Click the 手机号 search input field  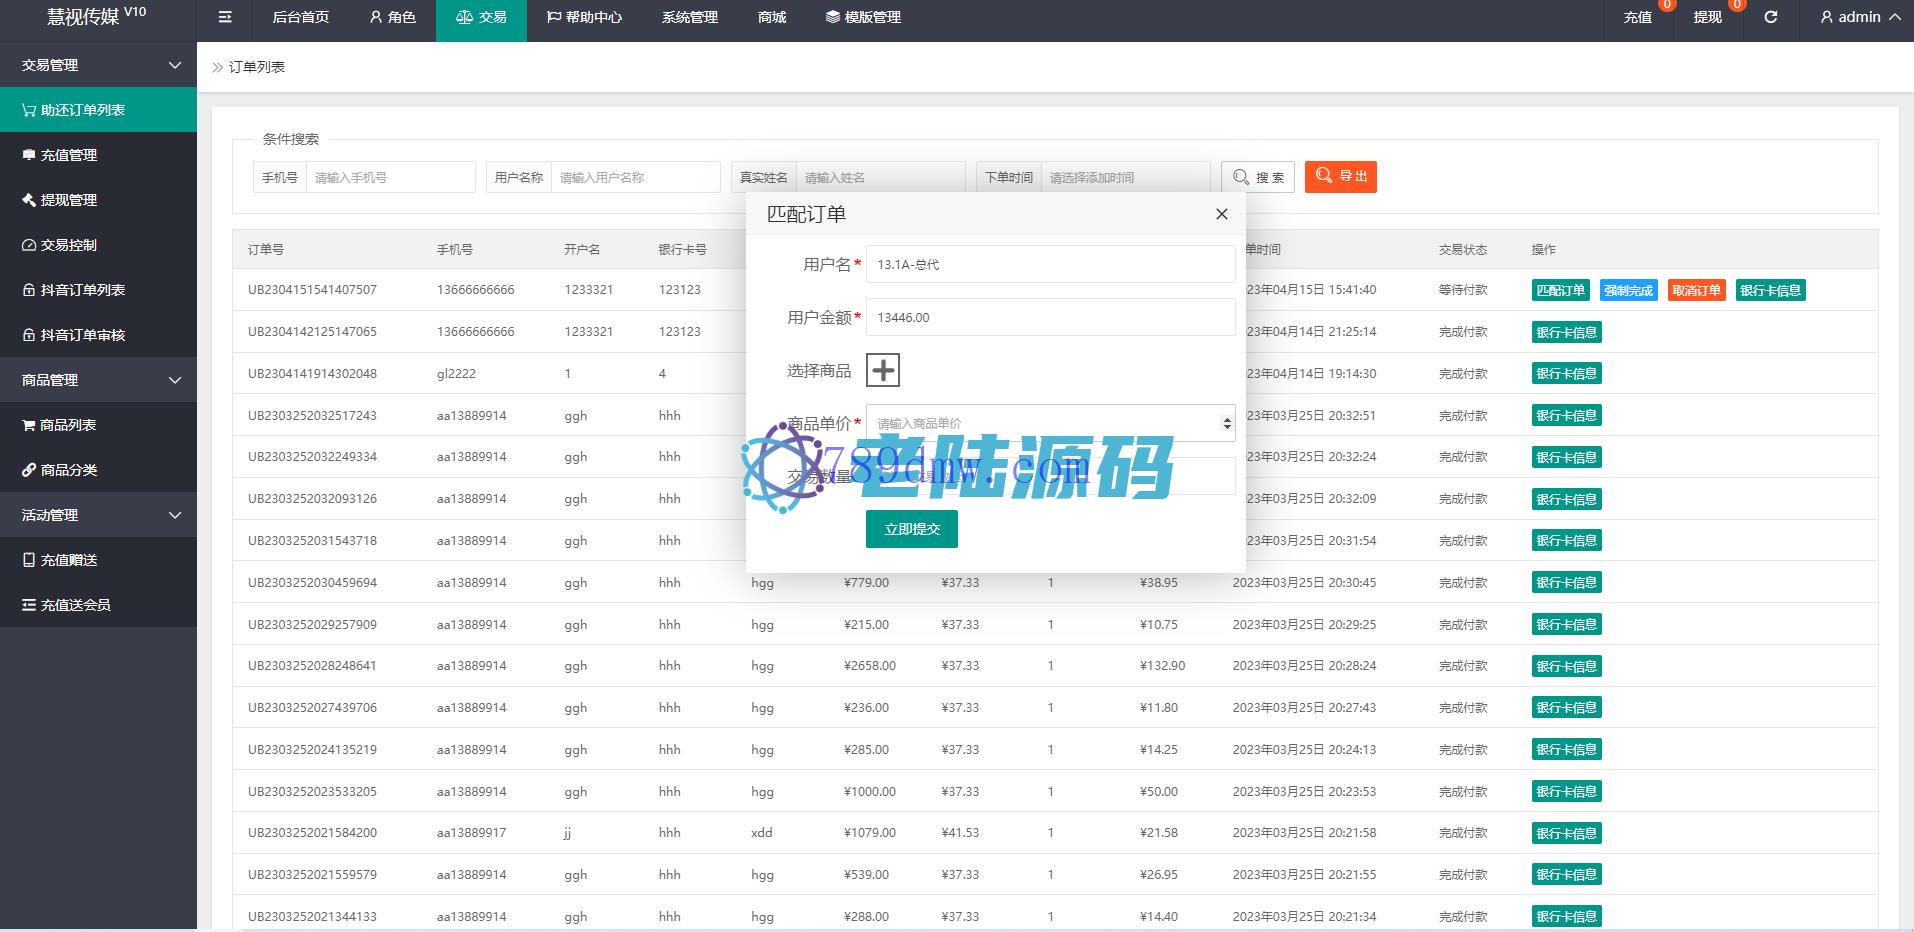pos(390,177)
